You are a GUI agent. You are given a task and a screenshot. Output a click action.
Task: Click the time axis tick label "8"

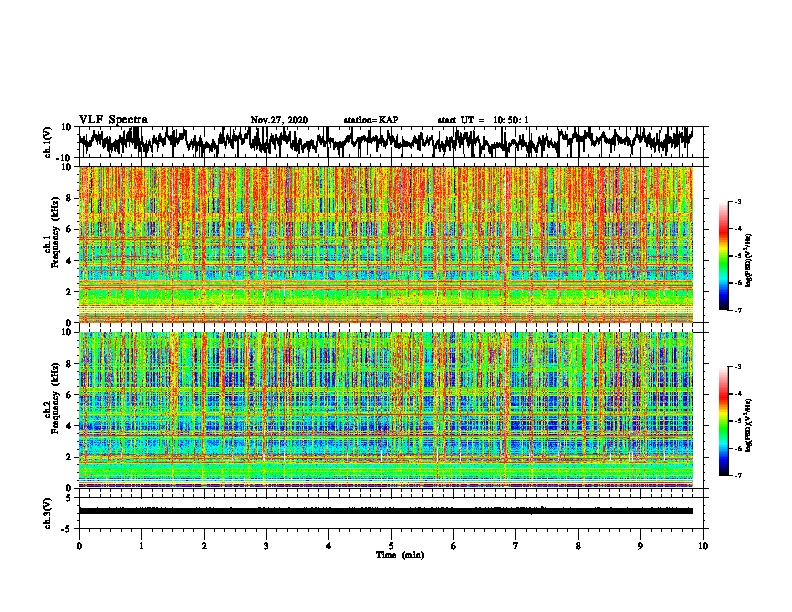click(x=578, y=546)
